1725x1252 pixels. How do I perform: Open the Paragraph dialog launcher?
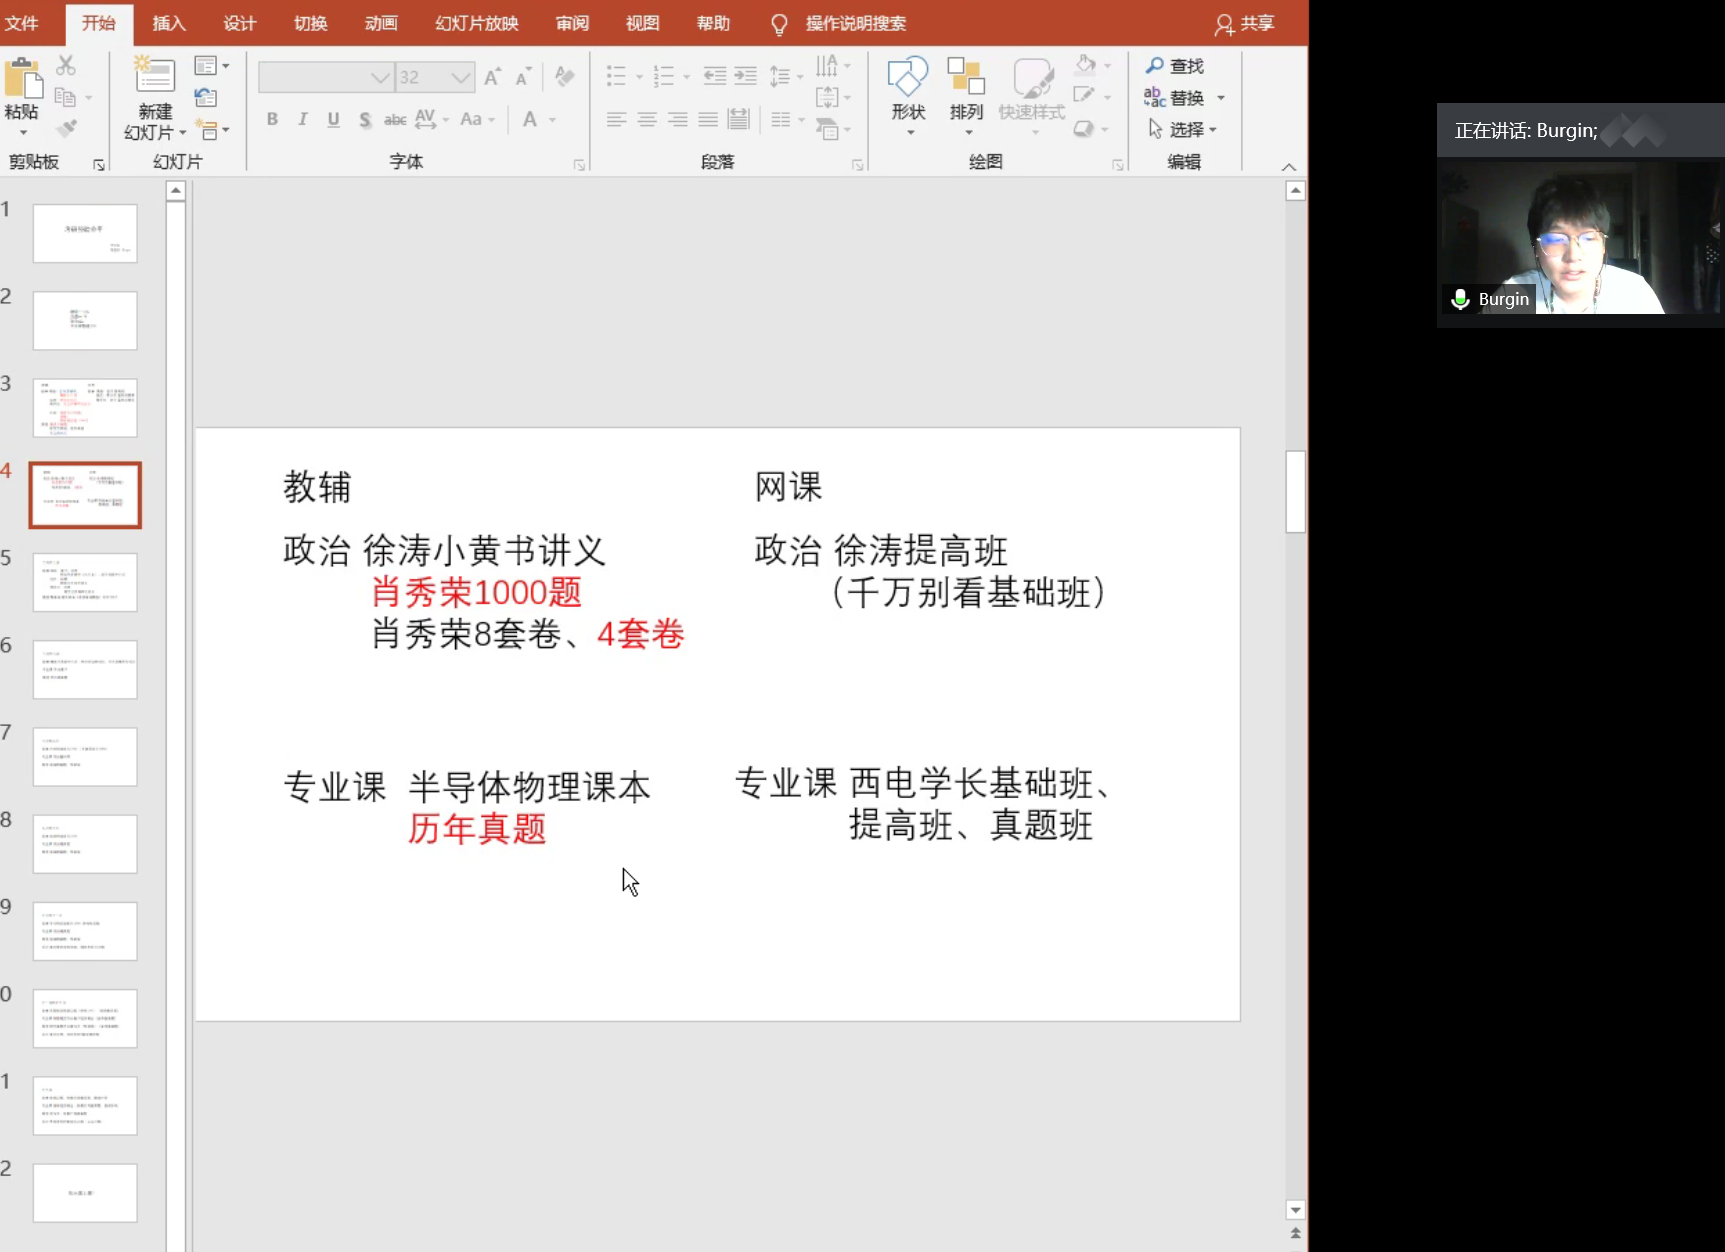tap(858, 165)
